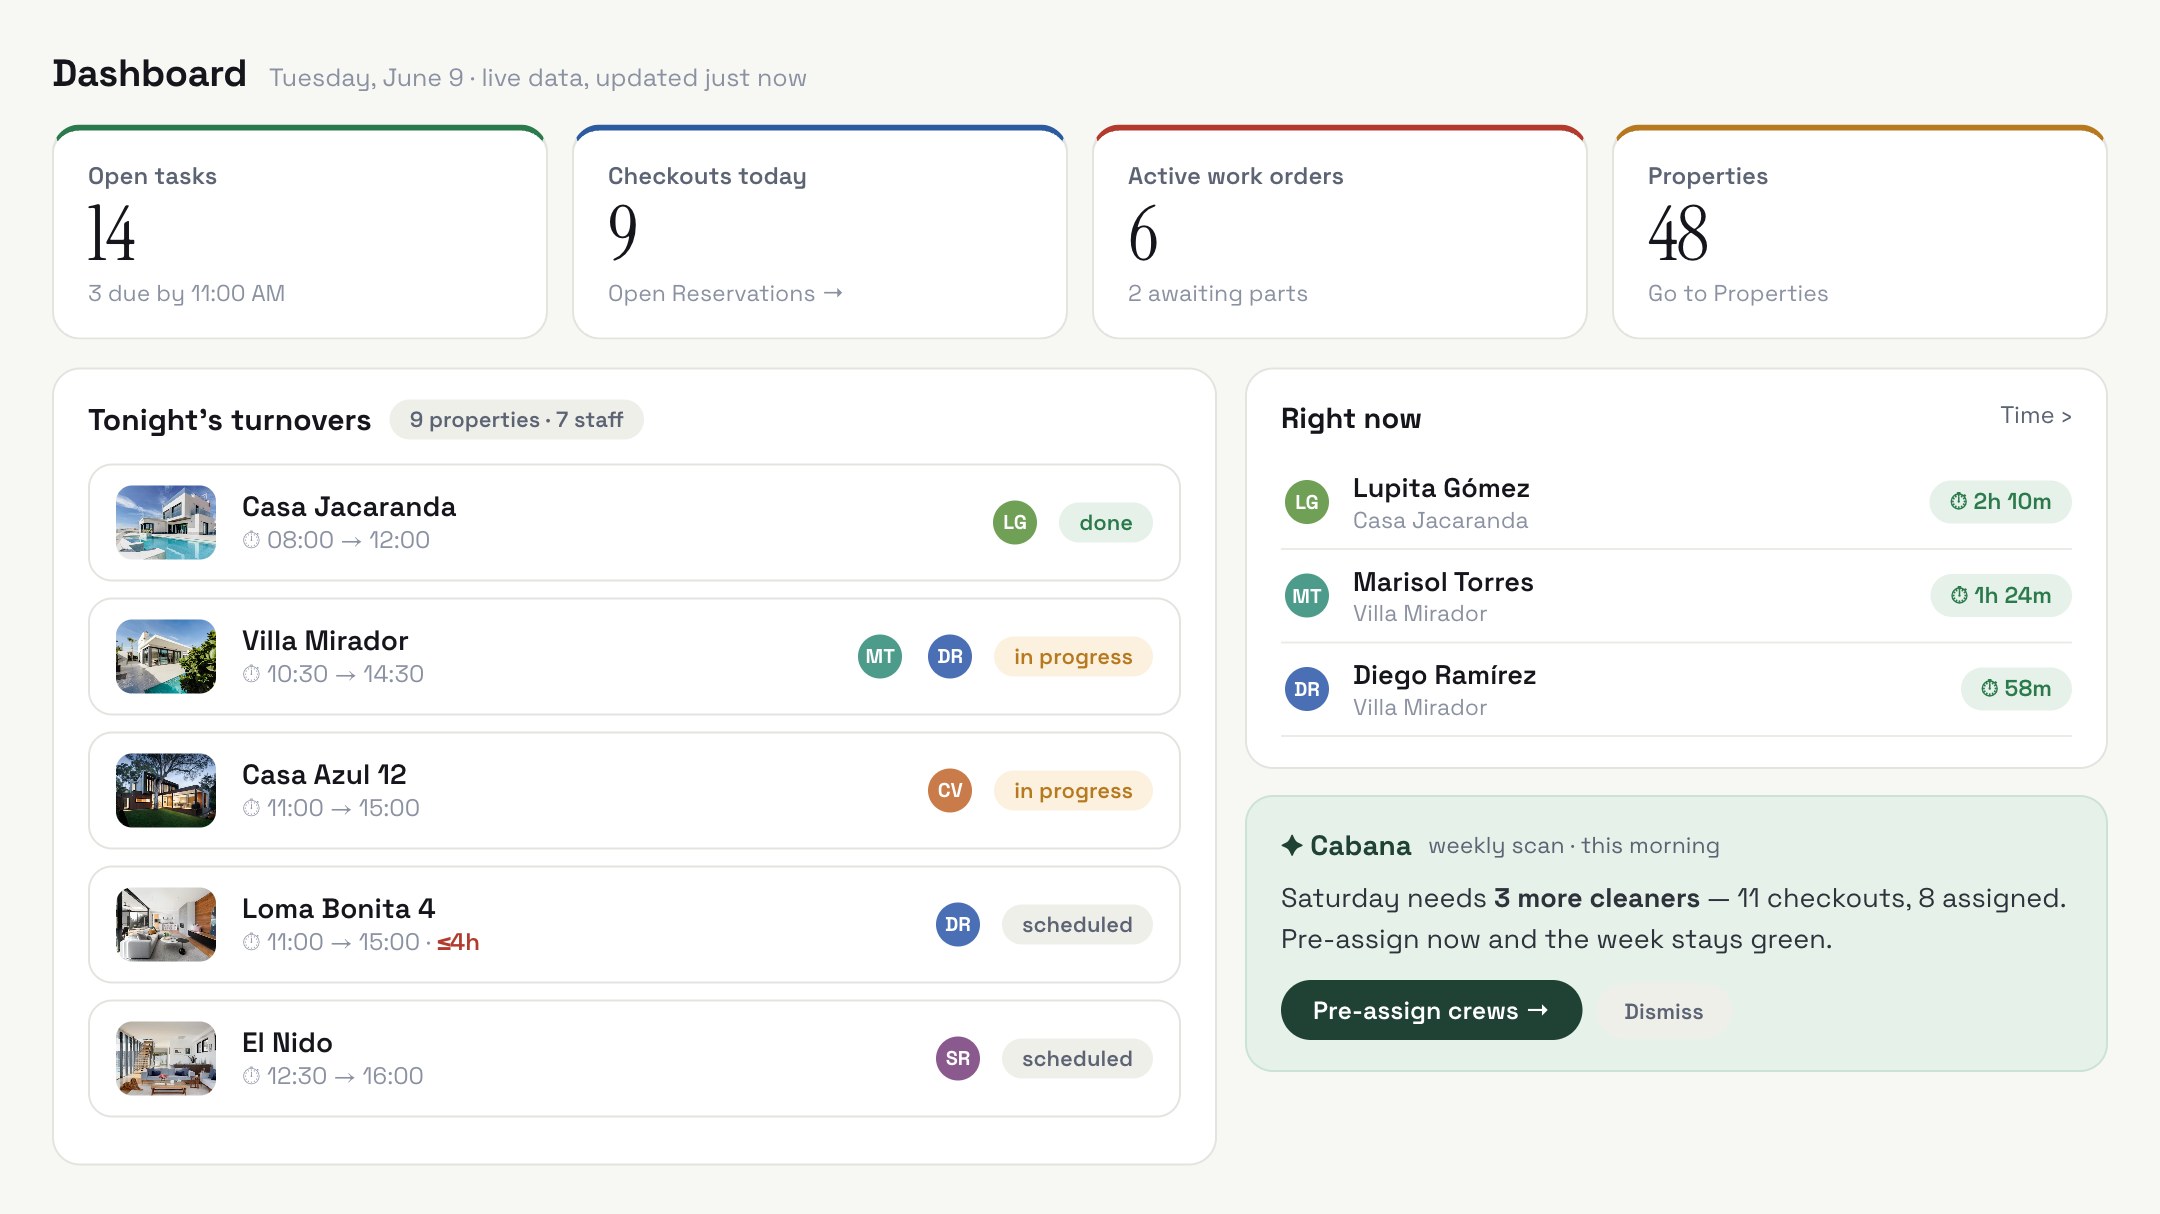Open the Loma Bonita 4 property thumbnail
This screenshot has width=2160, height=1214.
pyautogui.click(x=166, y=924)
